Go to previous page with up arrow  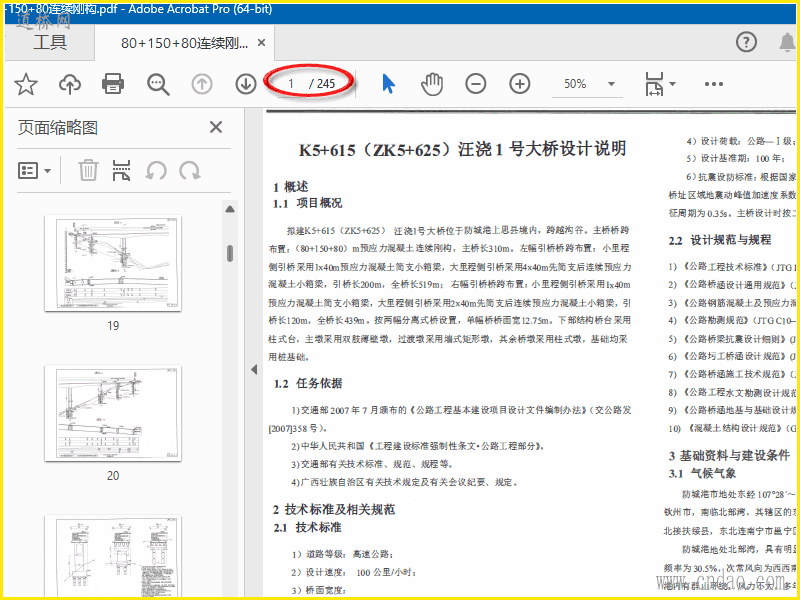(202, 84)
